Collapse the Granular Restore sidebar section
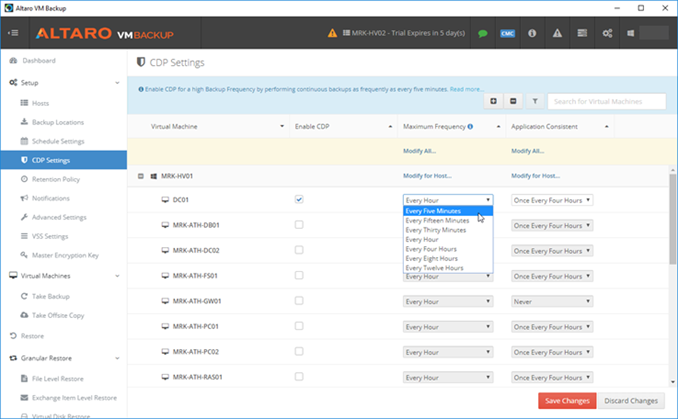 (117, 358)
